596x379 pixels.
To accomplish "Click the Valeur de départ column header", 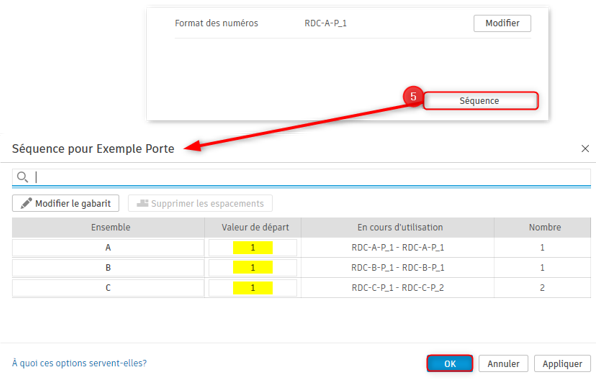I will (253, 227).
